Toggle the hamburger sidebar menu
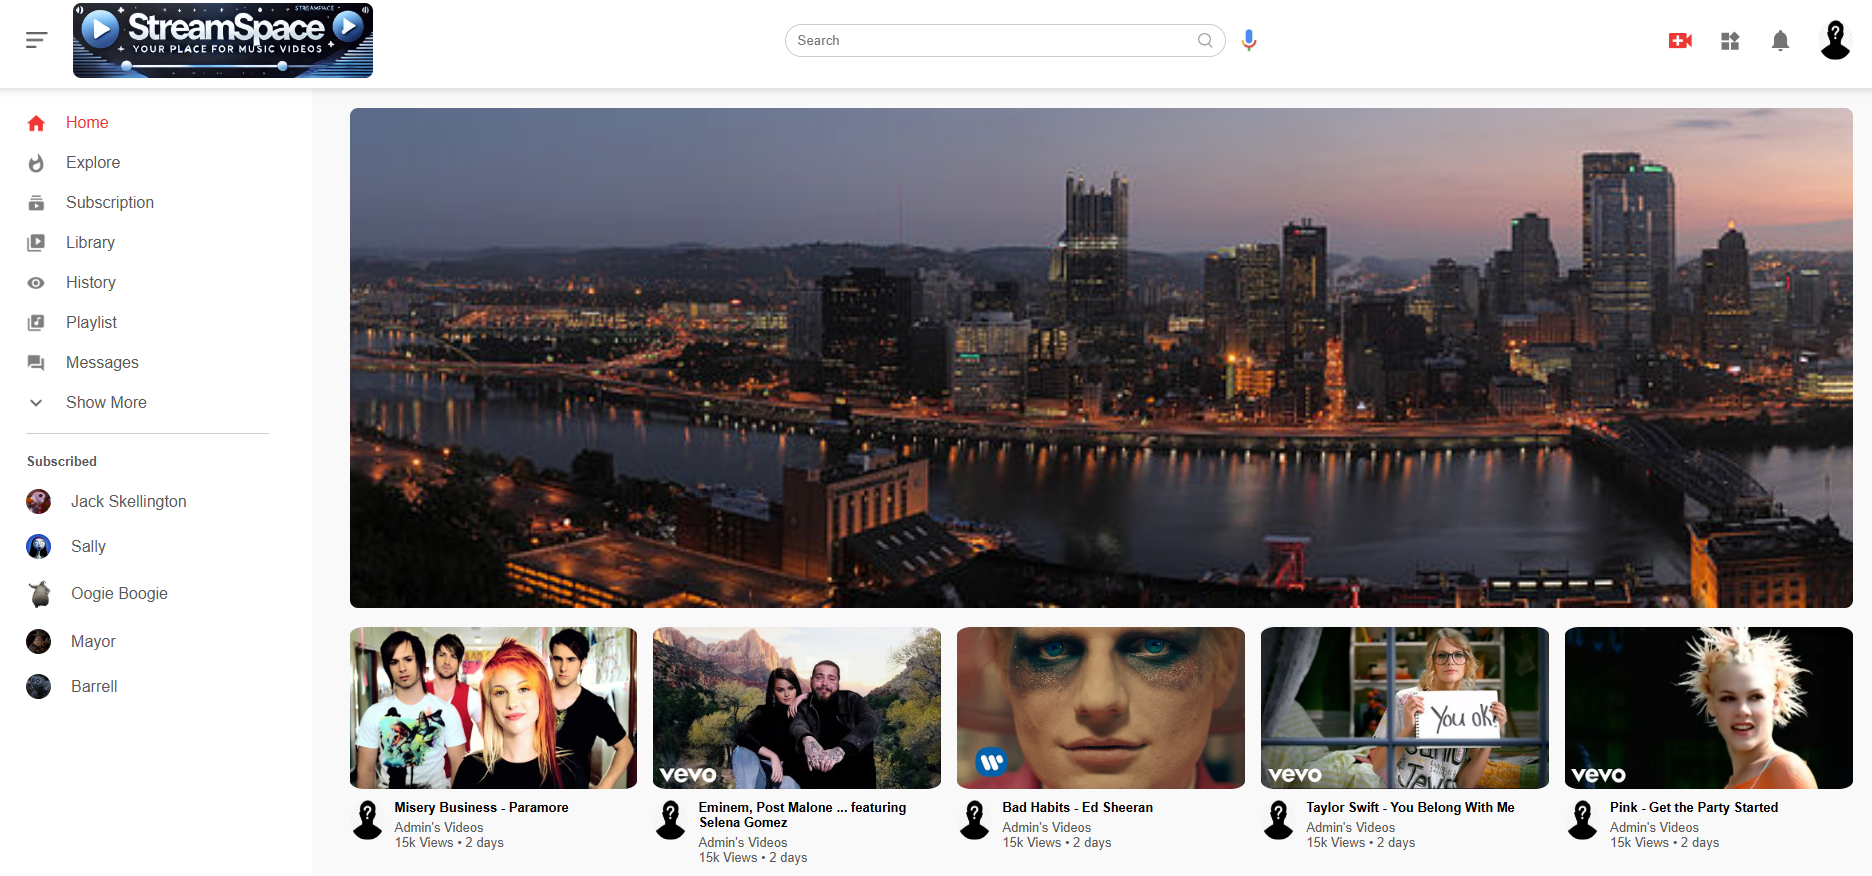The image size is (1872, 876). coord(37,40)
